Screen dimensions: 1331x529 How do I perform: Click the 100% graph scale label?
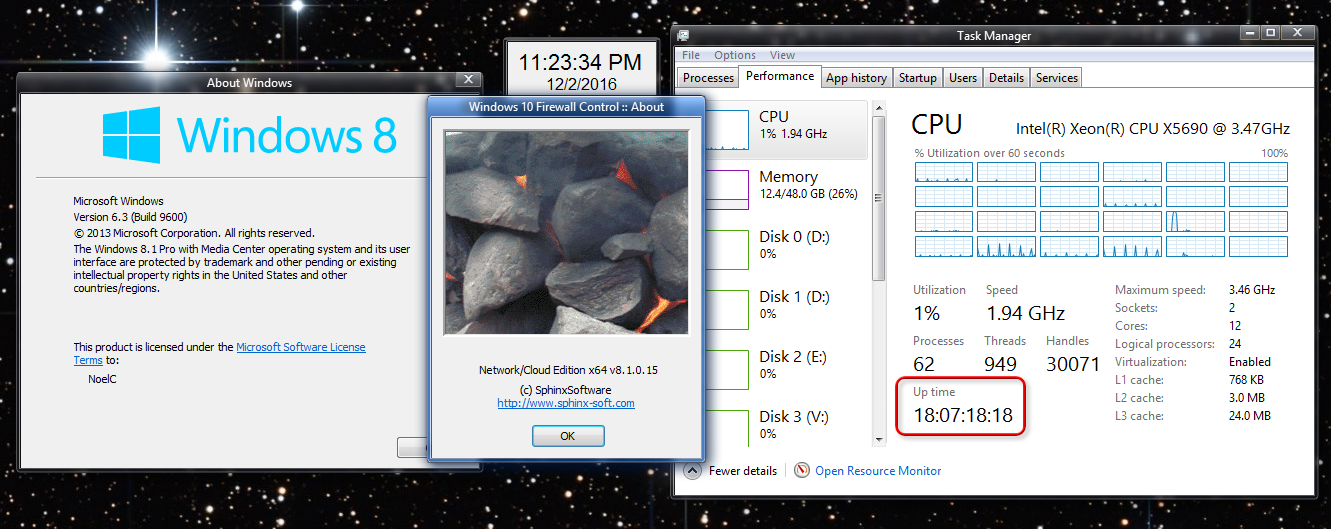coord(1275,153)
